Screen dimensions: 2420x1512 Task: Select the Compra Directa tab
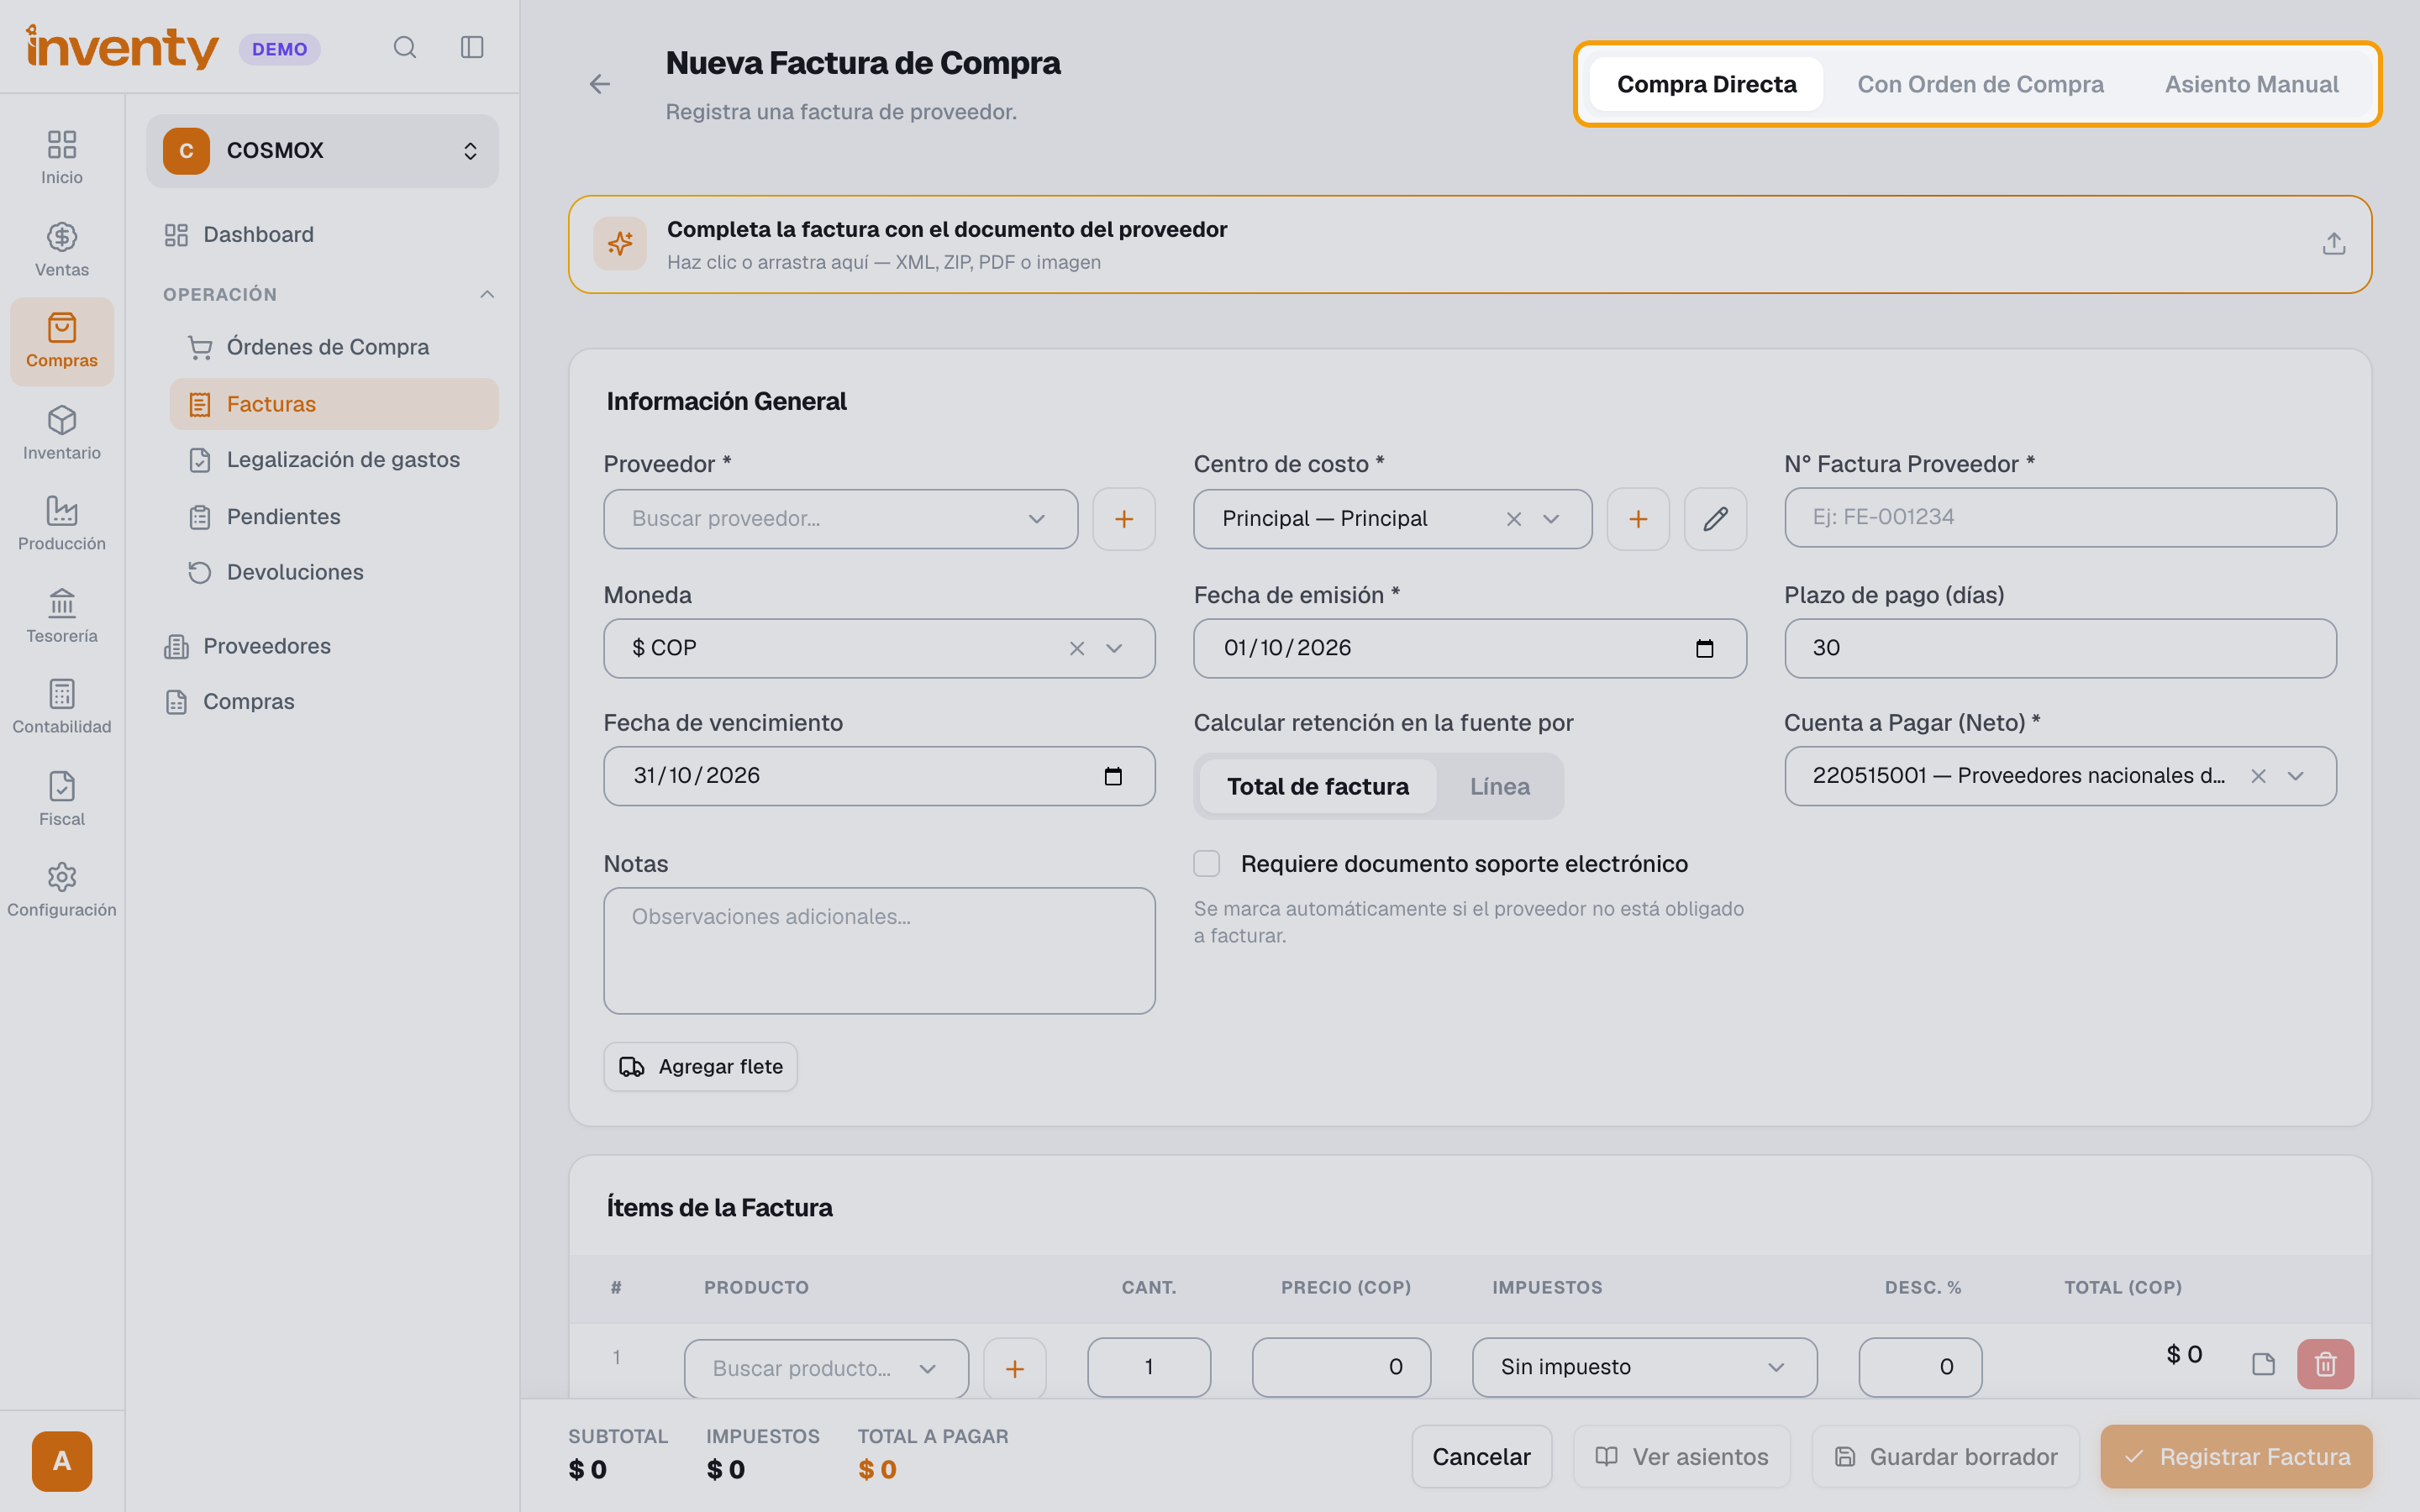(1707, 84)
